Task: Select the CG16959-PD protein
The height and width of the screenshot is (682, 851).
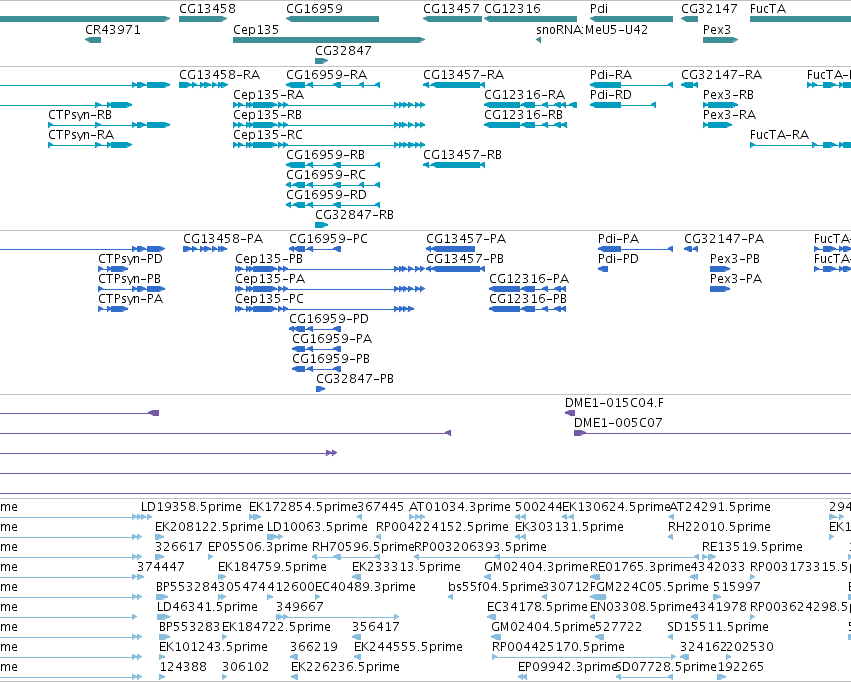Action: (315, 329)
